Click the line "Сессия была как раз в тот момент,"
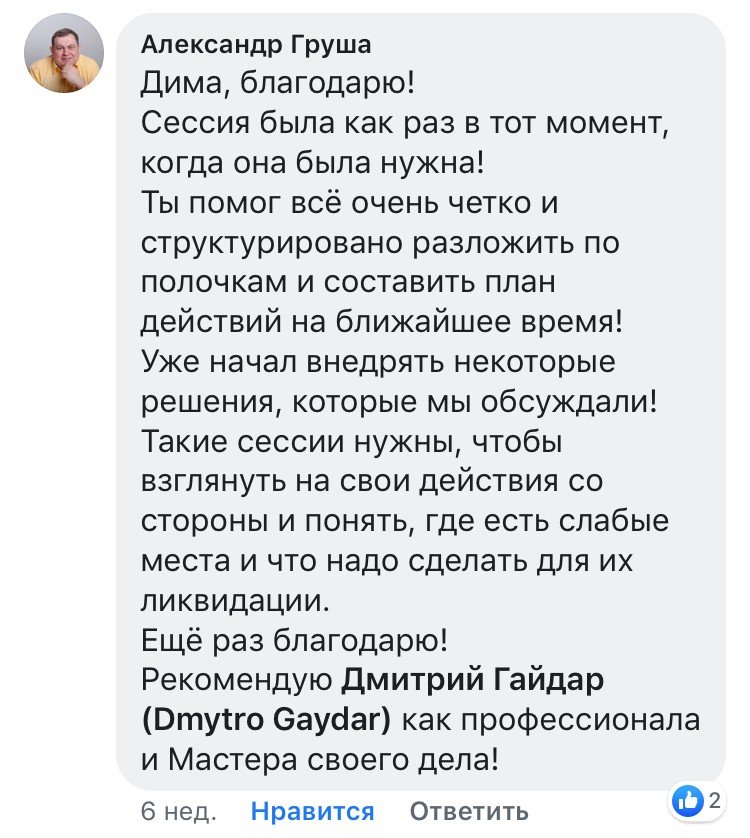The image size is (750, 838). click(403, 124)
